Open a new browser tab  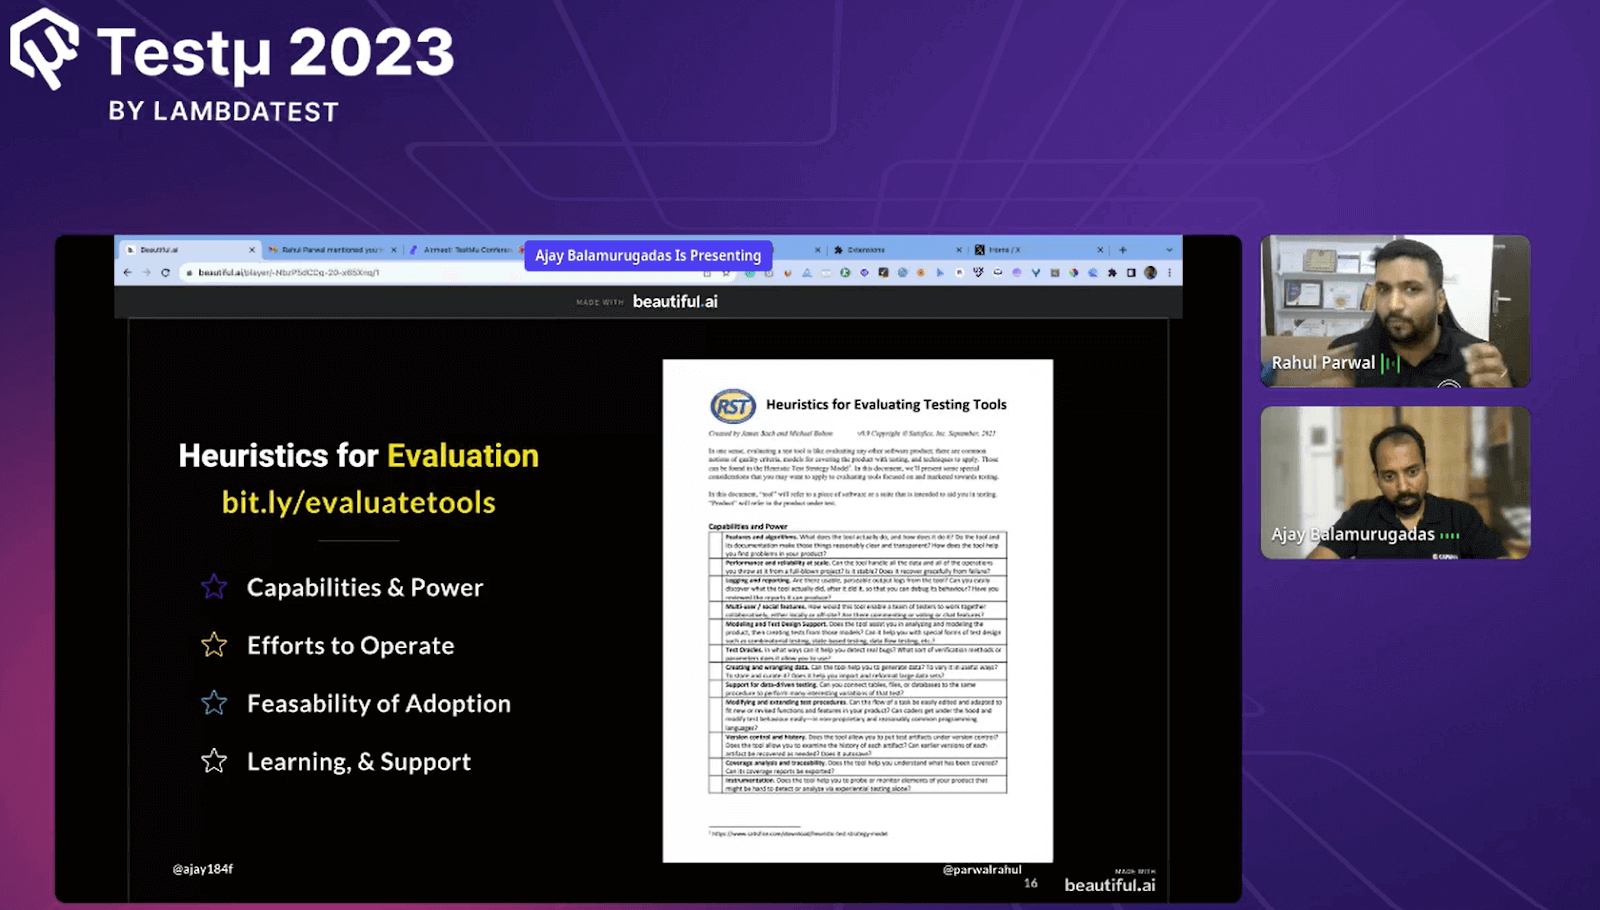click(x=1123, y=250)
